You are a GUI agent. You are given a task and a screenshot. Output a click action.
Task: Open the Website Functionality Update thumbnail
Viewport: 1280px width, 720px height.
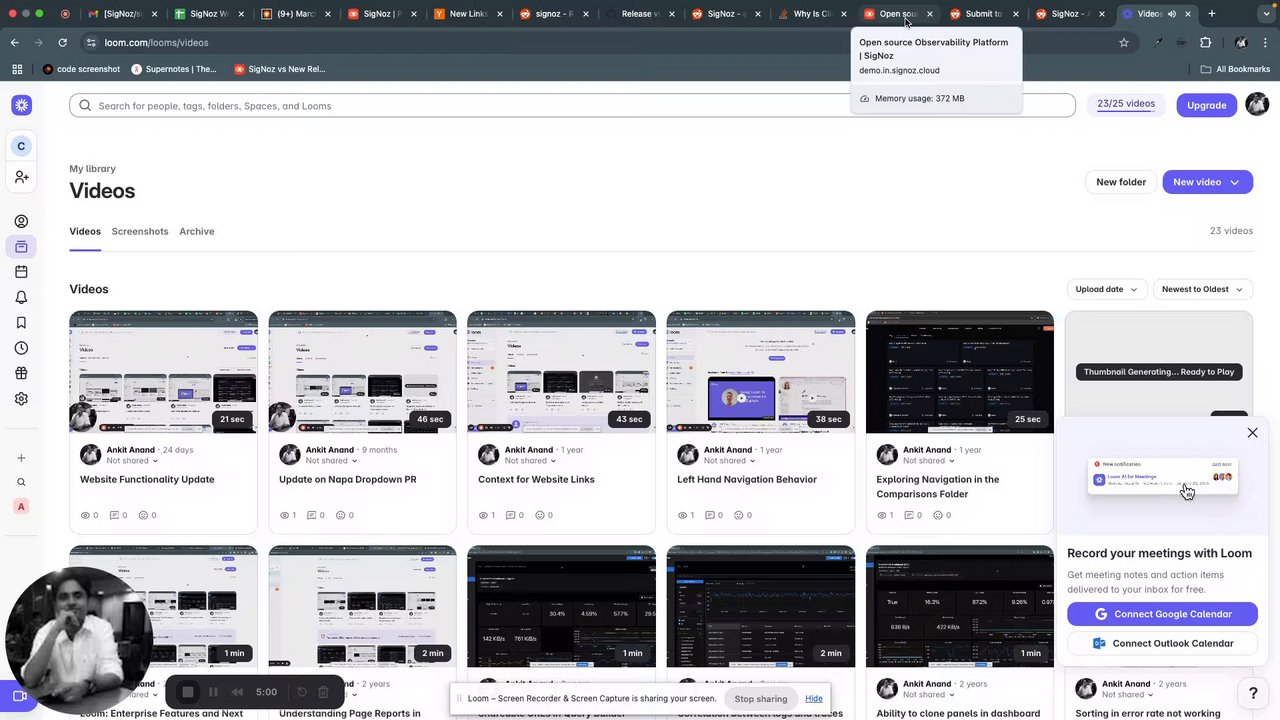click(163, 372)
